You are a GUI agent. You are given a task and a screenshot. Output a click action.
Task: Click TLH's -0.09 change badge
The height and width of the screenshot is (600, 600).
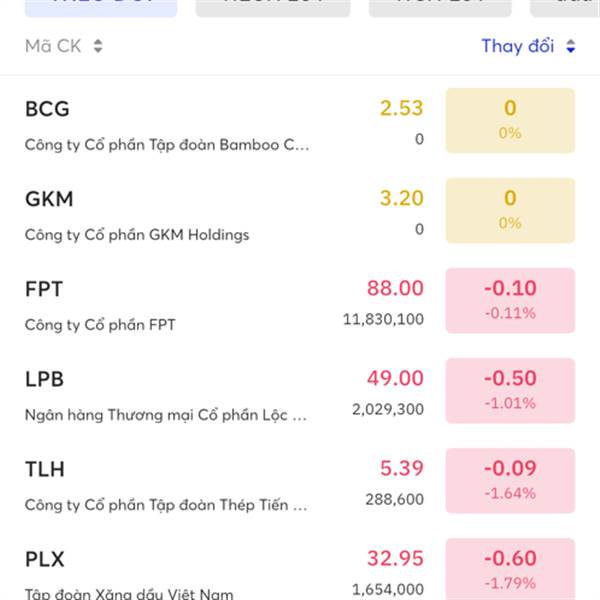510,480
